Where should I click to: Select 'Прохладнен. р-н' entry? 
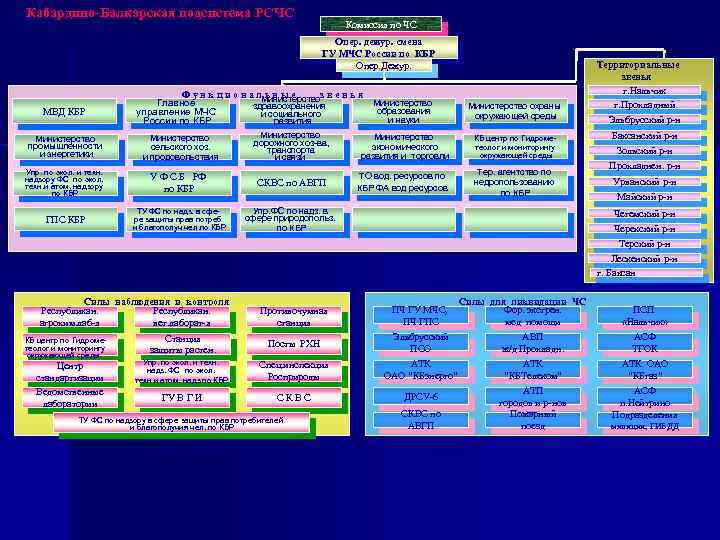click(644, 166)
